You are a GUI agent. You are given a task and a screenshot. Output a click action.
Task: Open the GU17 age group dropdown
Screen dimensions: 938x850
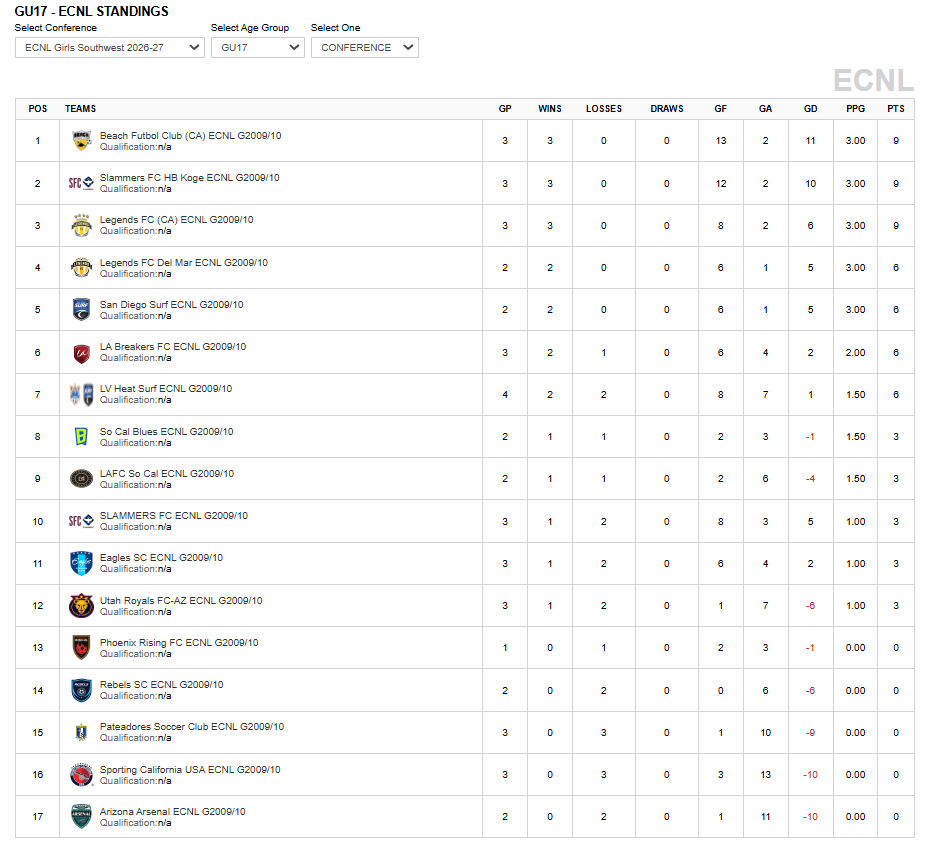[258, 47]
